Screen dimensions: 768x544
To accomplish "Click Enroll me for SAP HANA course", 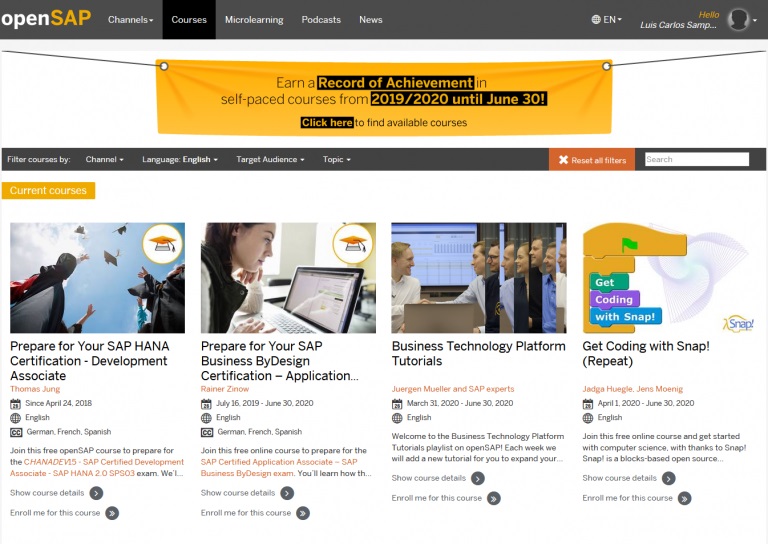I will click(55, 513).
